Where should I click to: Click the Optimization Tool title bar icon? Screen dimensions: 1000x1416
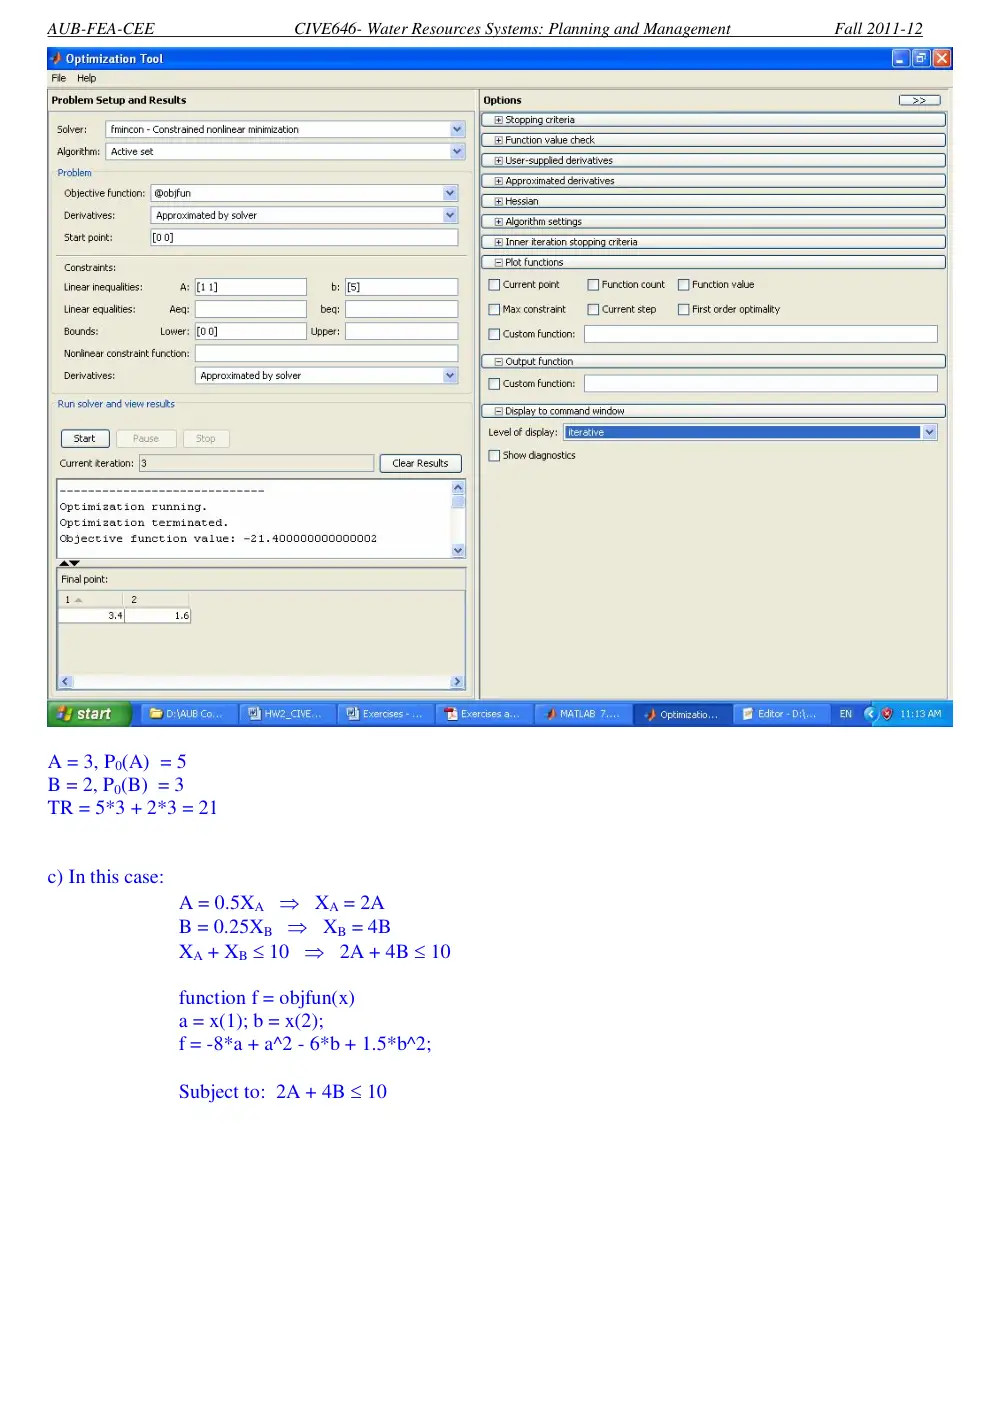tap(57, 59)
